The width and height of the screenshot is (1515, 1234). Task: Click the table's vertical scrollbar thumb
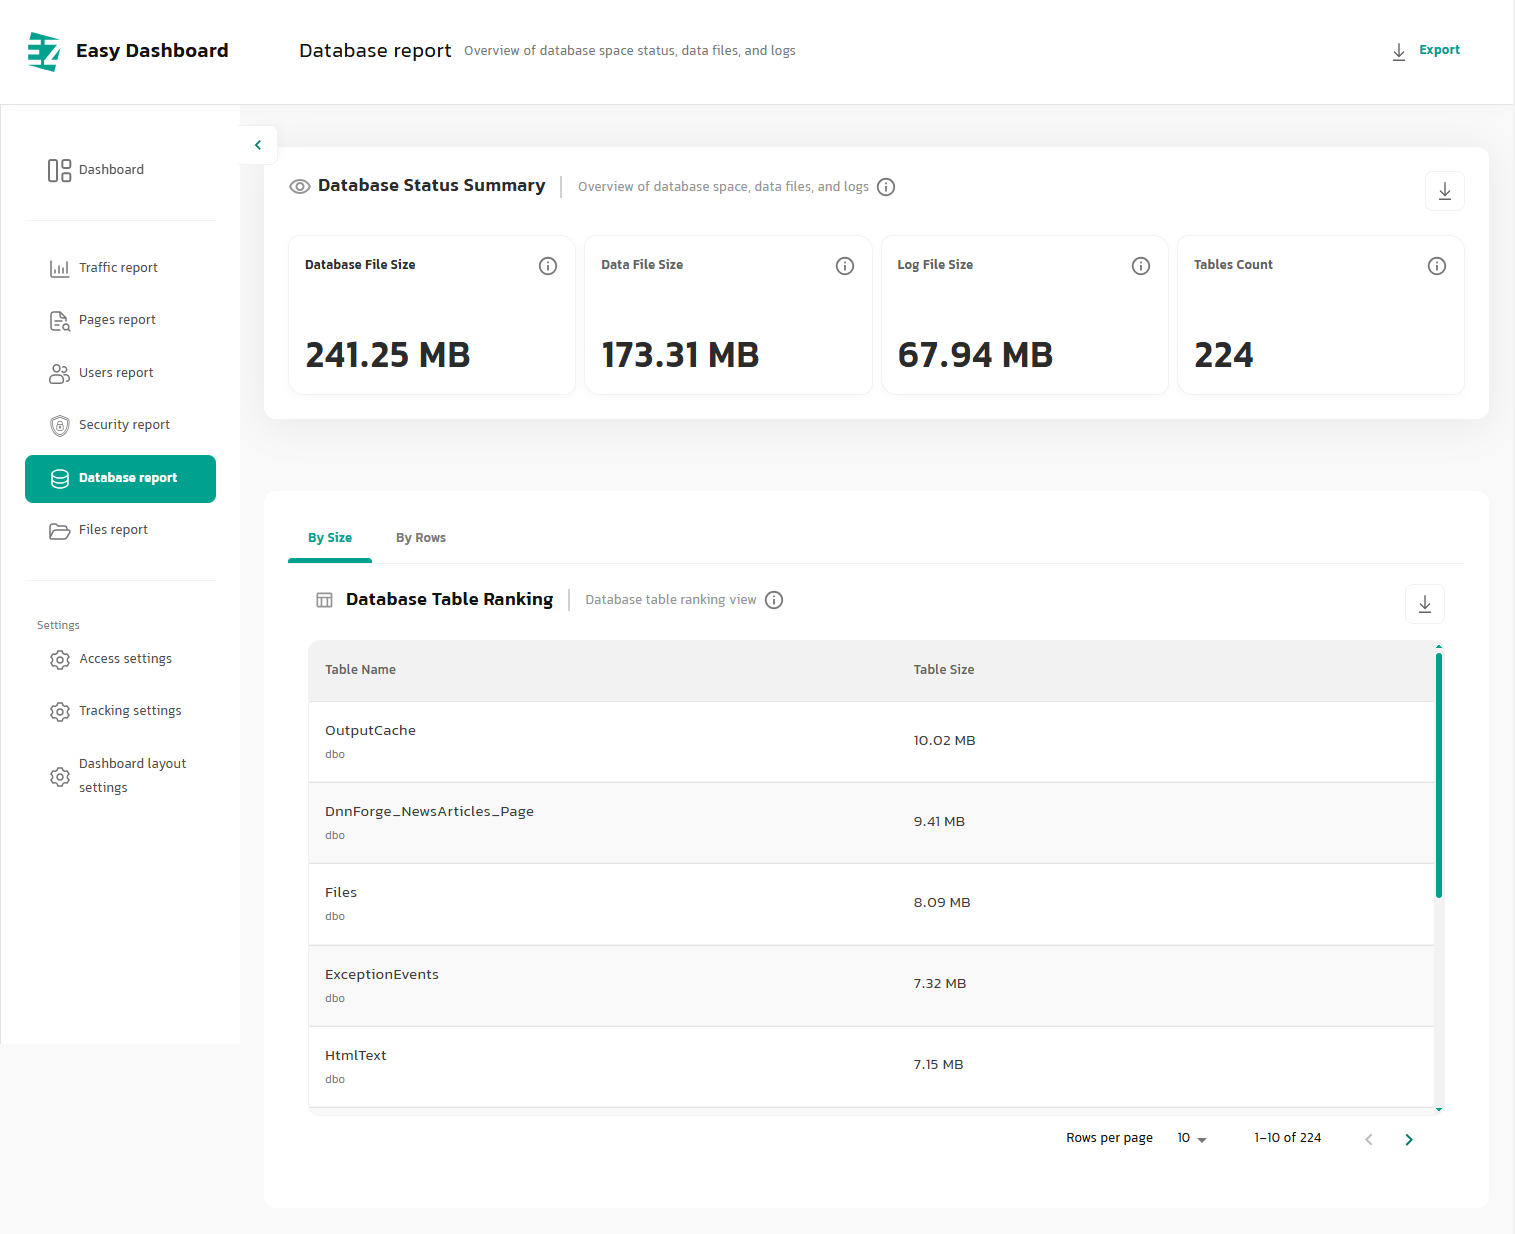(x=1439, y=775)
